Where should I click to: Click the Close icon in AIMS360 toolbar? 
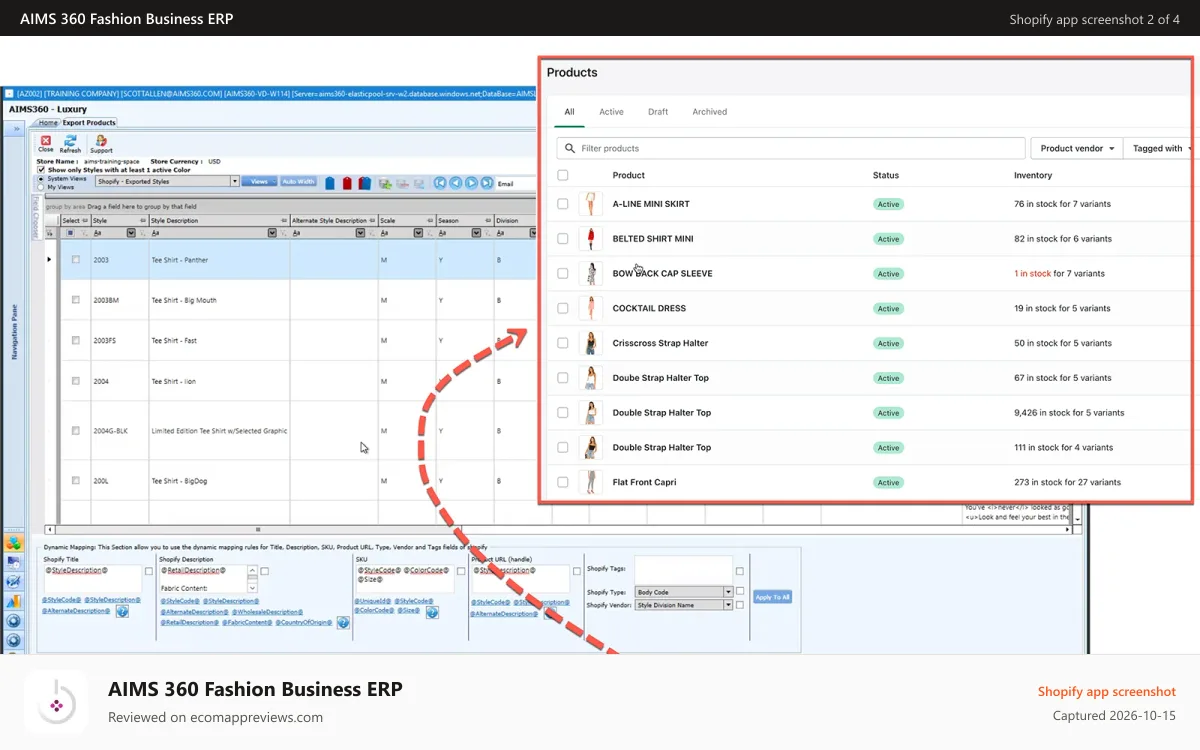click(x=45, y=141)
